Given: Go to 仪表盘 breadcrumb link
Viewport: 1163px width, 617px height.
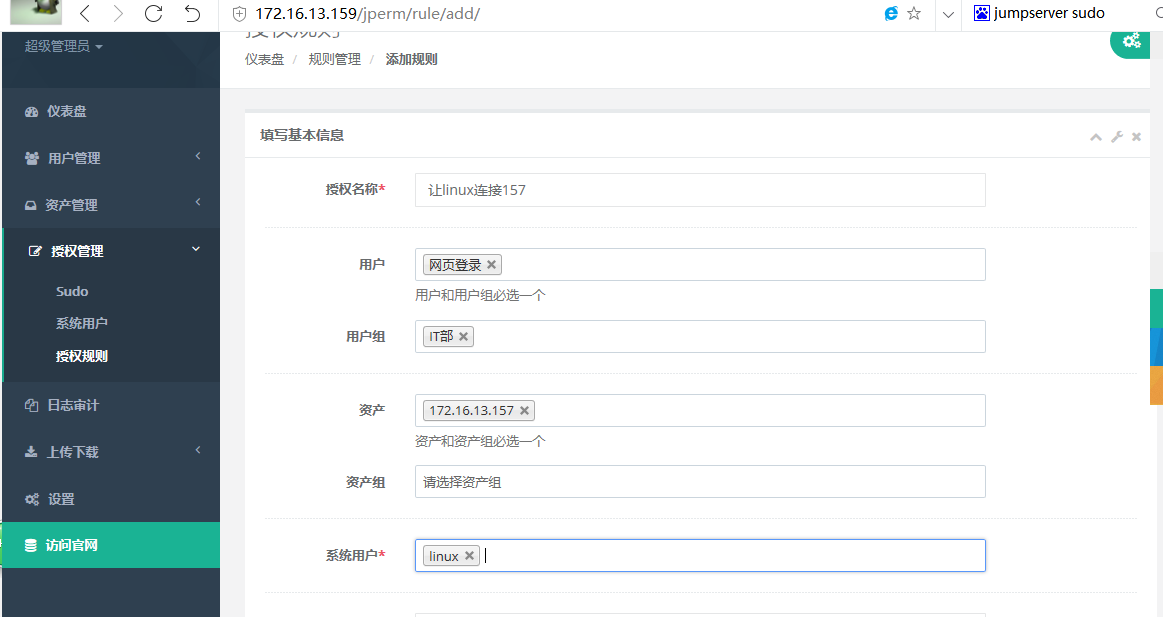Looking at the screenshot, I should click(x=264, y=60).
